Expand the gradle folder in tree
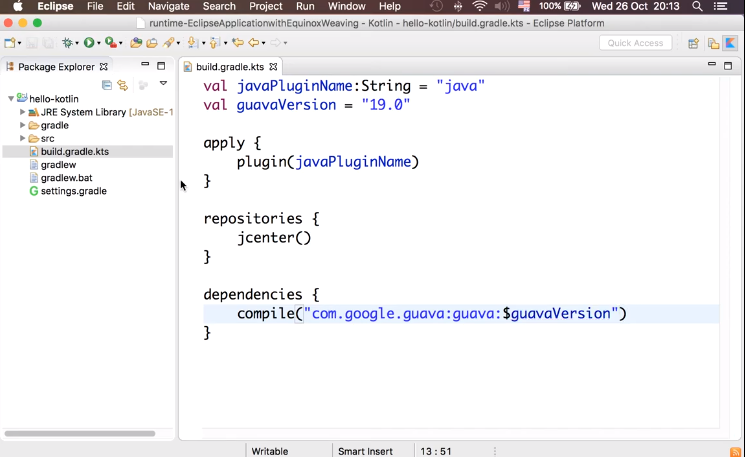The width and height of the screenshot is (745, 457). (x=22, y=126)
